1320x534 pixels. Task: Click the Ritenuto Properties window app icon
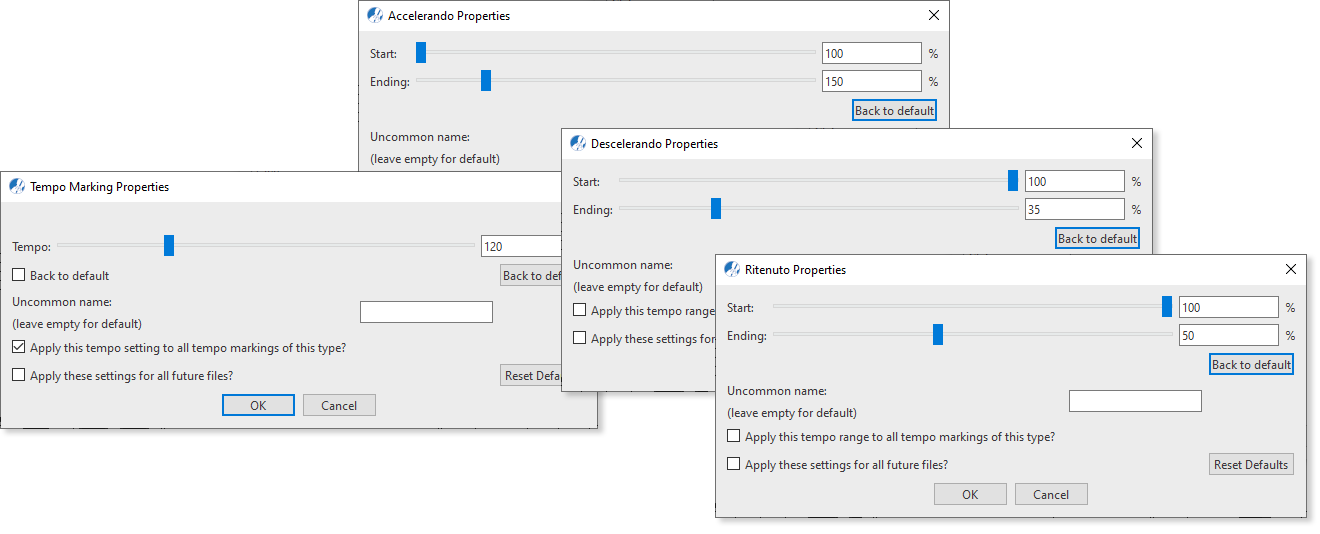[732, 269]
